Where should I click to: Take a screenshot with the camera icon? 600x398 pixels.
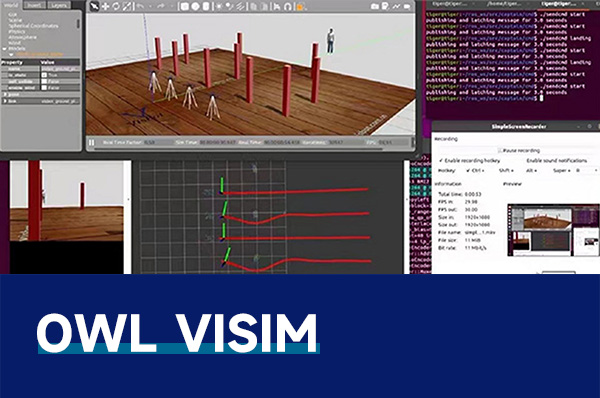375,6
